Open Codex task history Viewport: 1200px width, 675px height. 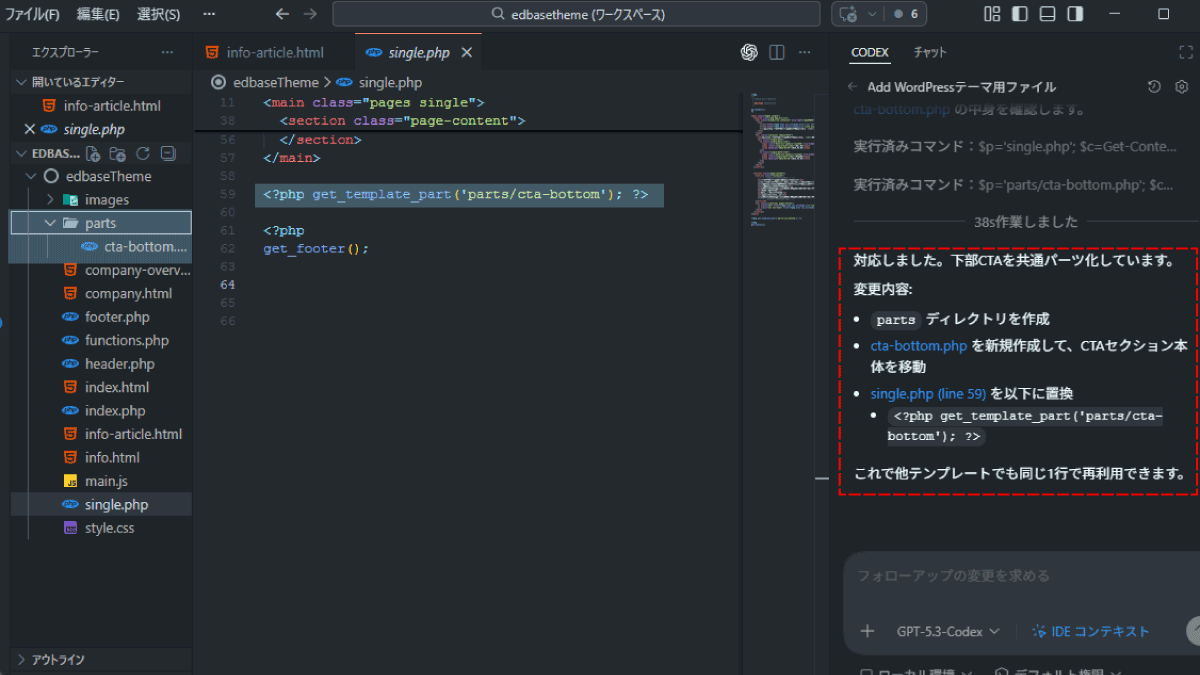(1154, 87)
